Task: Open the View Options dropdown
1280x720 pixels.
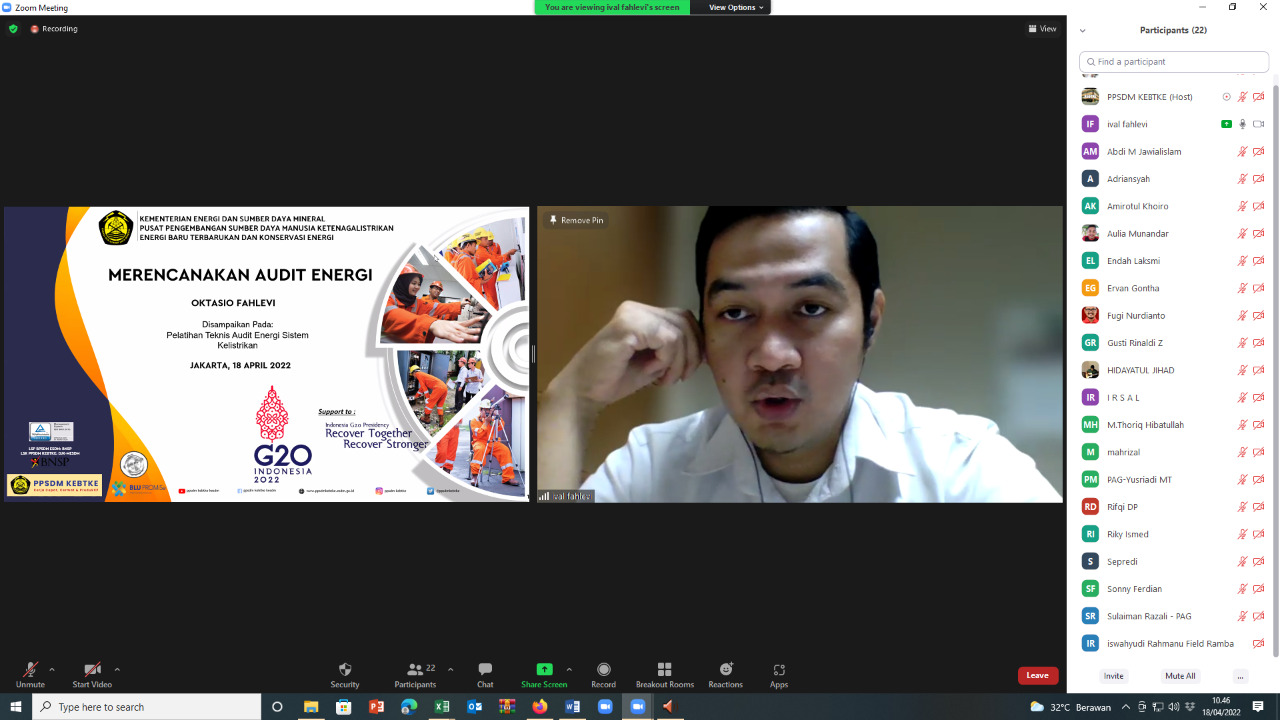Action: 737,7
